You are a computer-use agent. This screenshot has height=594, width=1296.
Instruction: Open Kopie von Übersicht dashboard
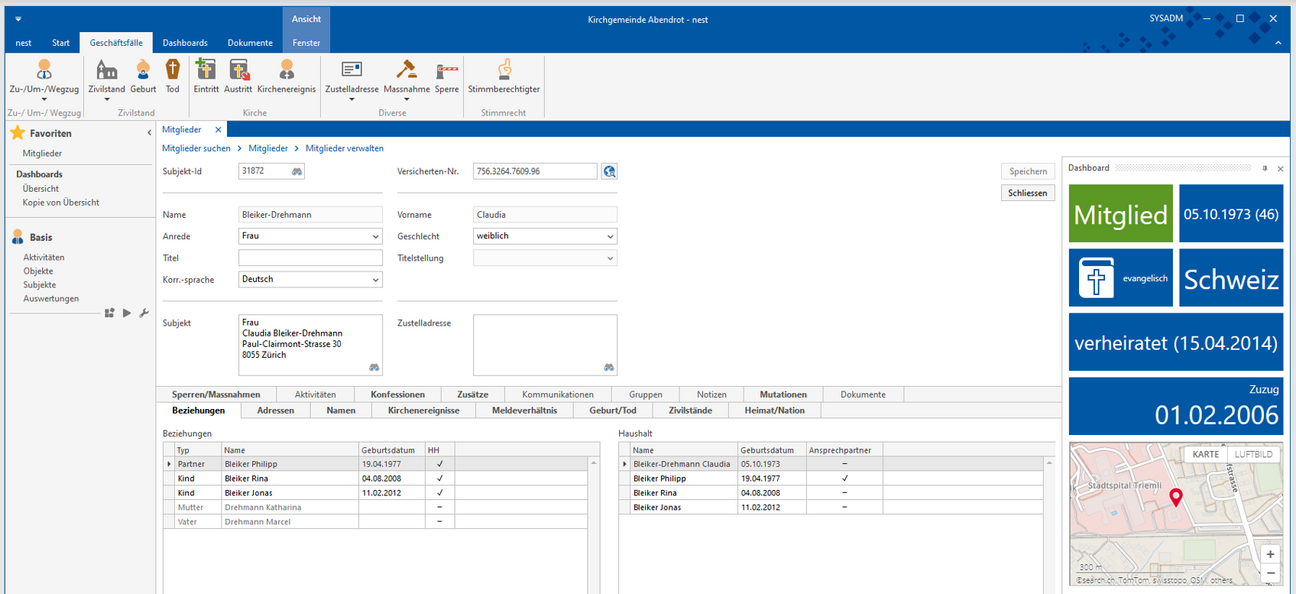tap(61, 202)
